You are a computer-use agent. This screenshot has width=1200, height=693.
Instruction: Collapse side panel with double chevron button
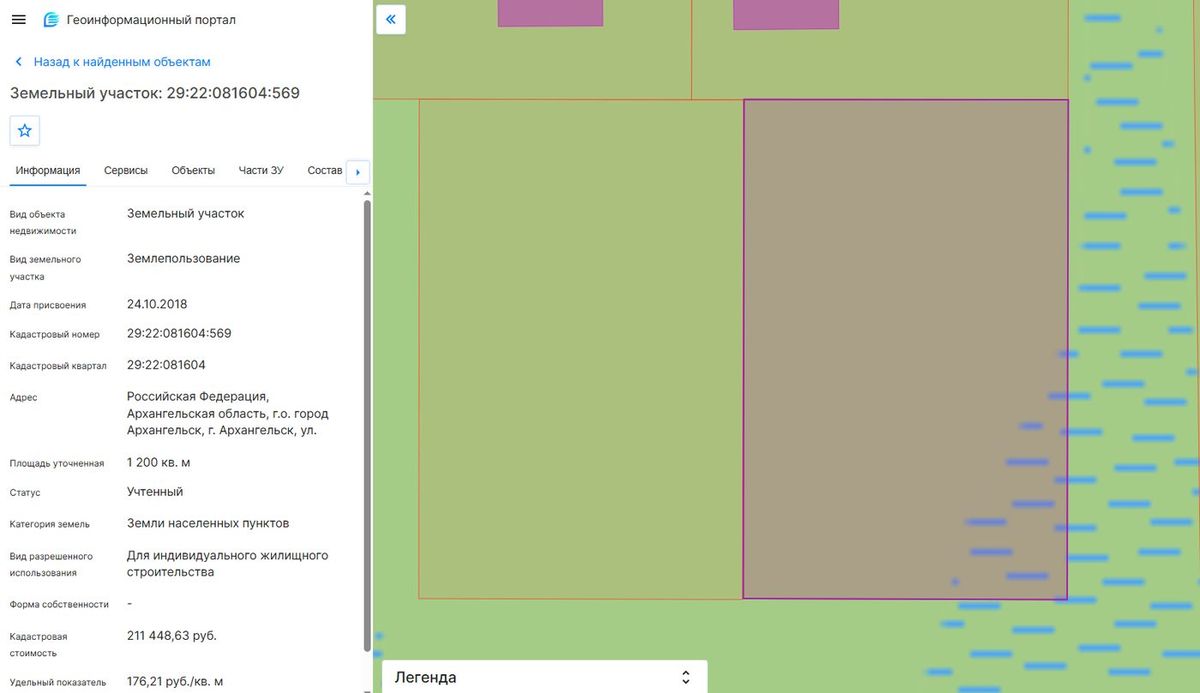[391, 19]
